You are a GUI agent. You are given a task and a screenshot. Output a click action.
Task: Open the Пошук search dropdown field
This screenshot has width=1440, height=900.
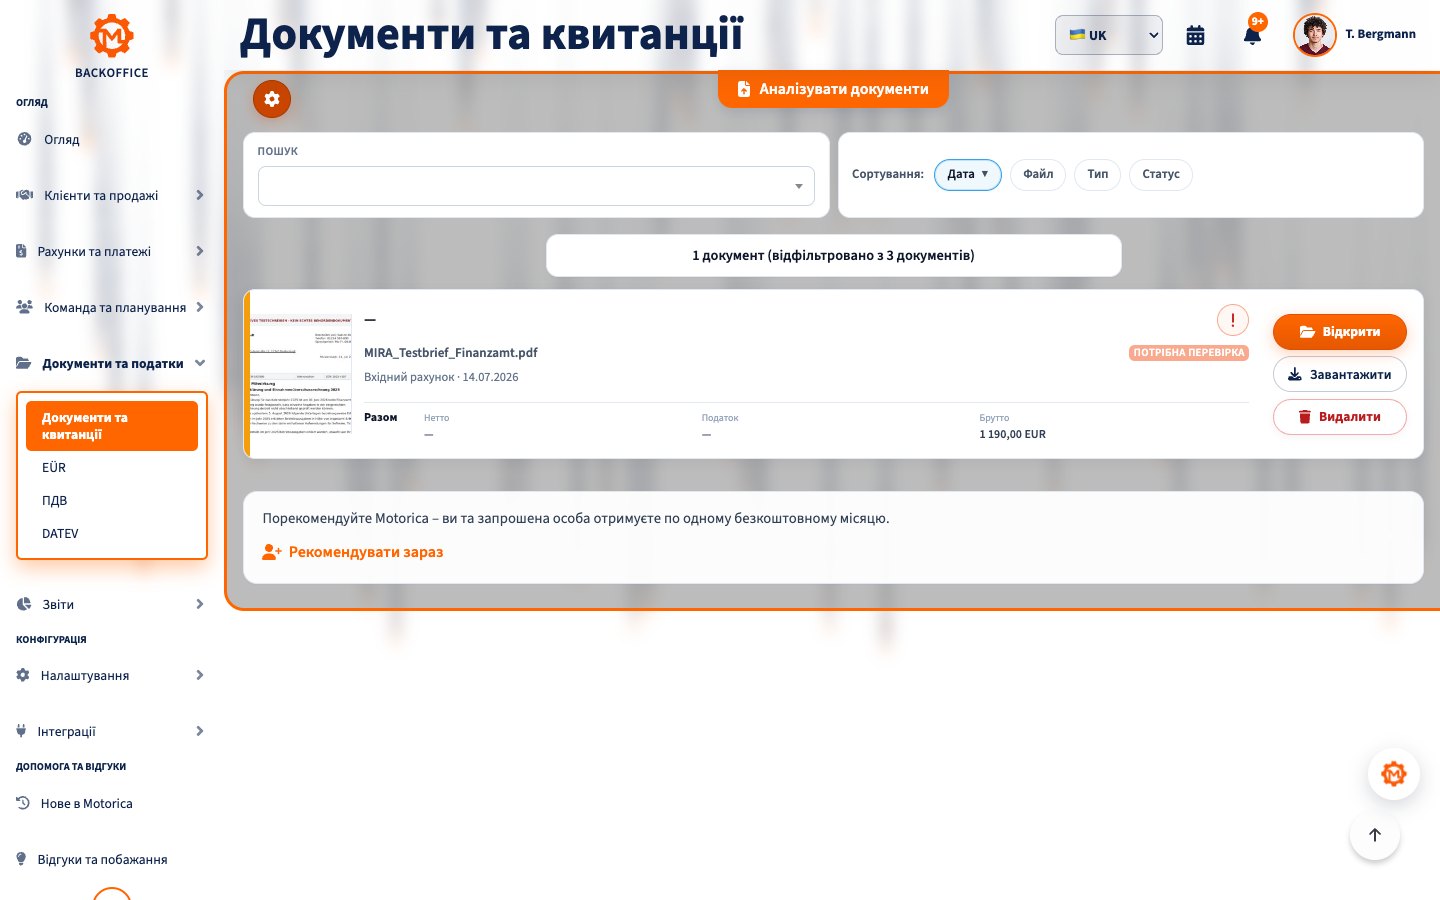coord(536,186)
